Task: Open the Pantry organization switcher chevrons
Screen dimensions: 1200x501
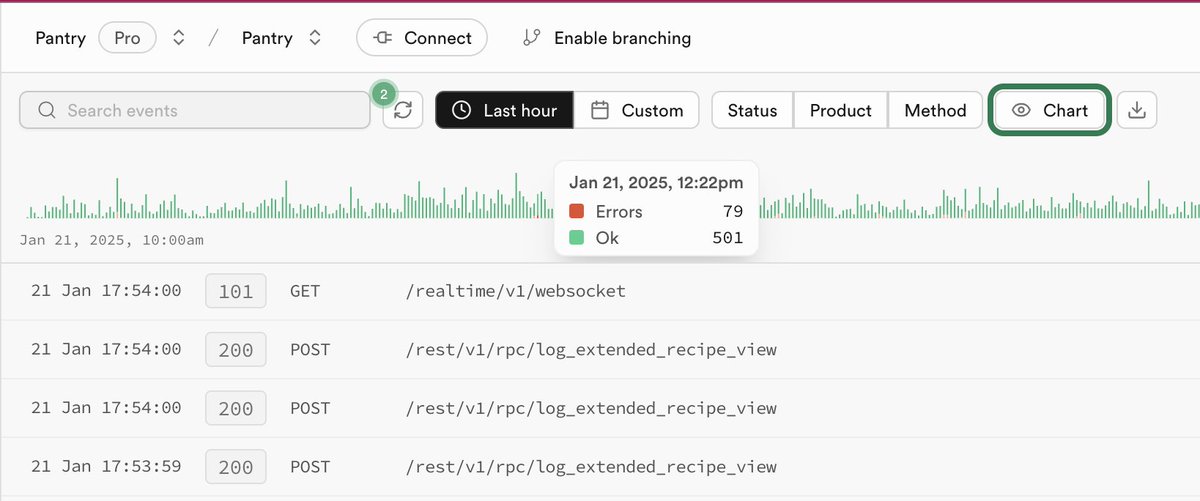Action: pos(179,38)
